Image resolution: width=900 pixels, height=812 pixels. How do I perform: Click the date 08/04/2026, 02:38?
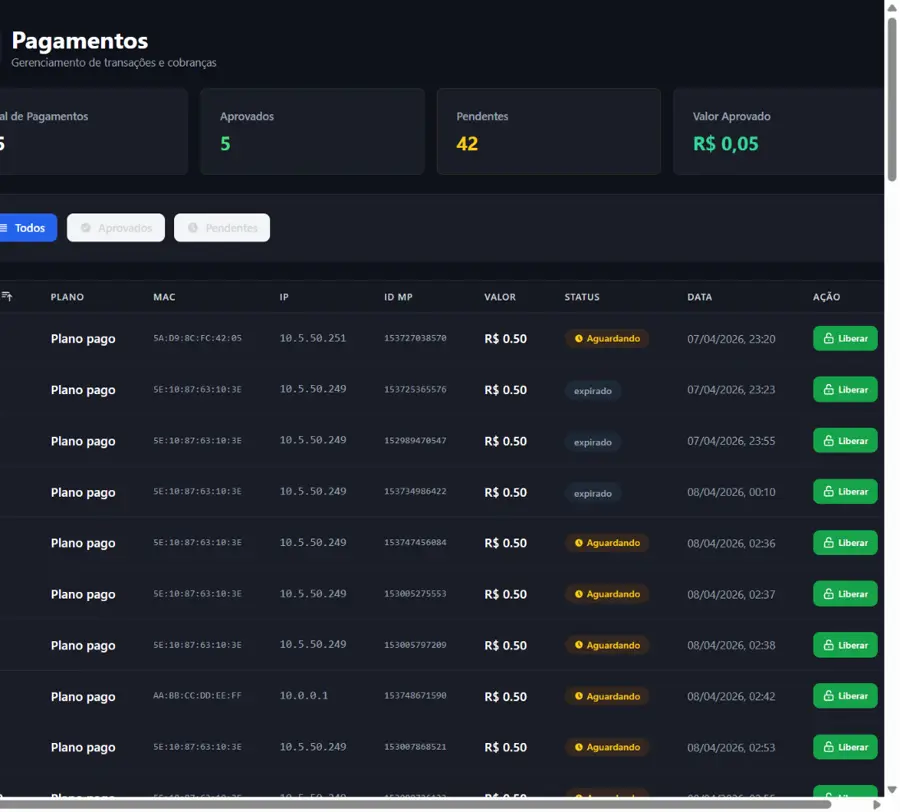(x=731, y=645)
